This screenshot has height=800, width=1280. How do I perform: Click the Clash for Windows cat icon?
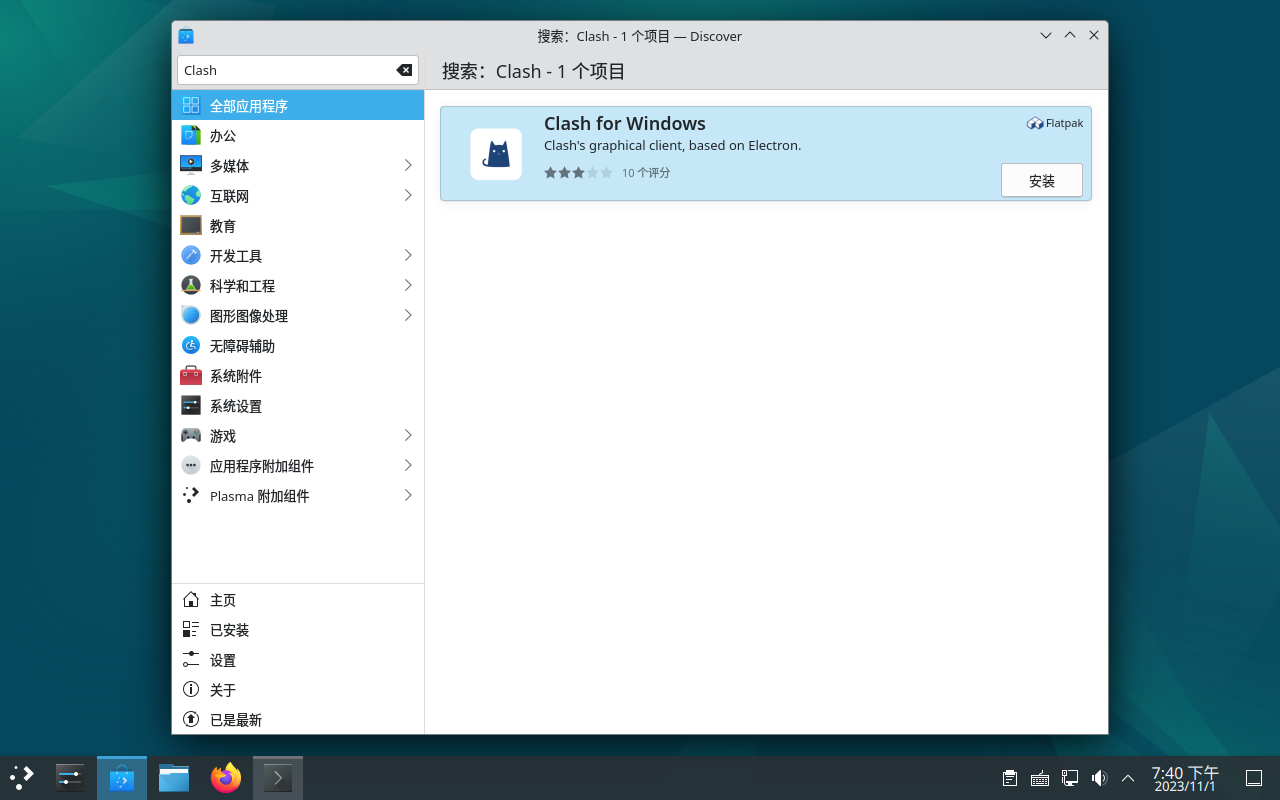(x=496, y=154)
